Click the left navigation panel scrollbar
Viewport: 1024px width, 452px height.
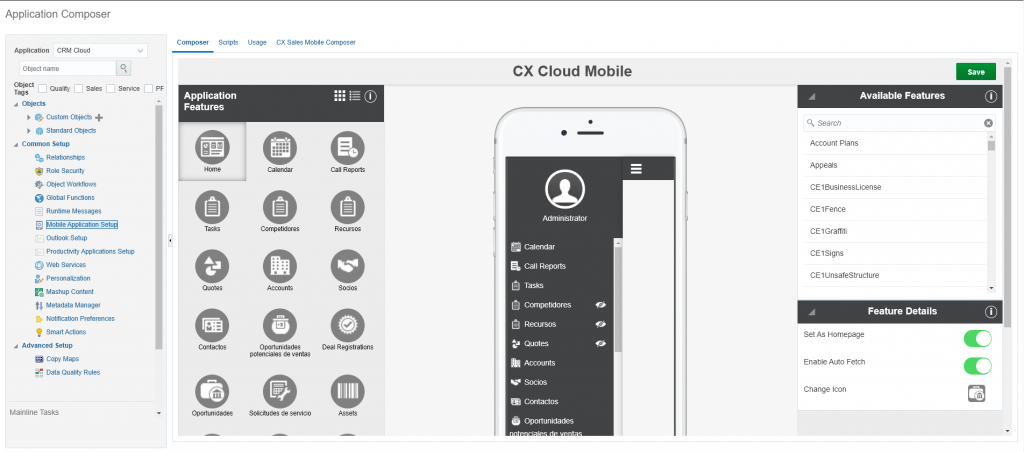point(159,227)
